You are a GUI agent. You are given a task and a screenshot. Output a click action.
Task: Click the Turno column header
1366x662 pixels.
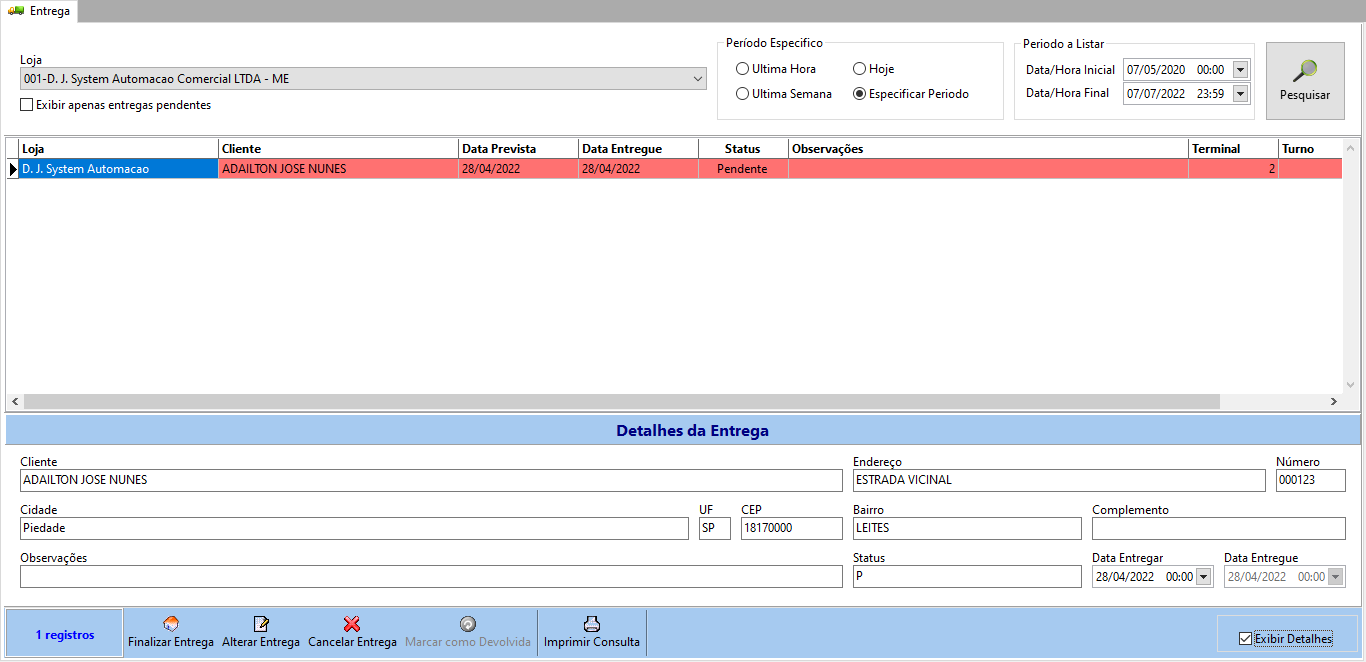coord(1310,149)
